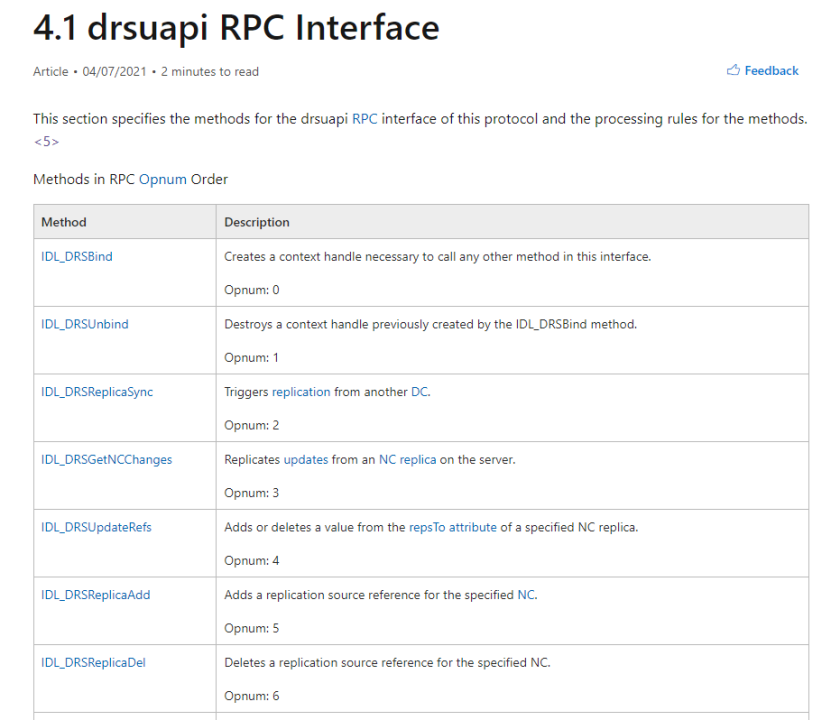This screenshot has height=720, width=840.
Task: Click the Description column header
Action: tap(257, 222)
